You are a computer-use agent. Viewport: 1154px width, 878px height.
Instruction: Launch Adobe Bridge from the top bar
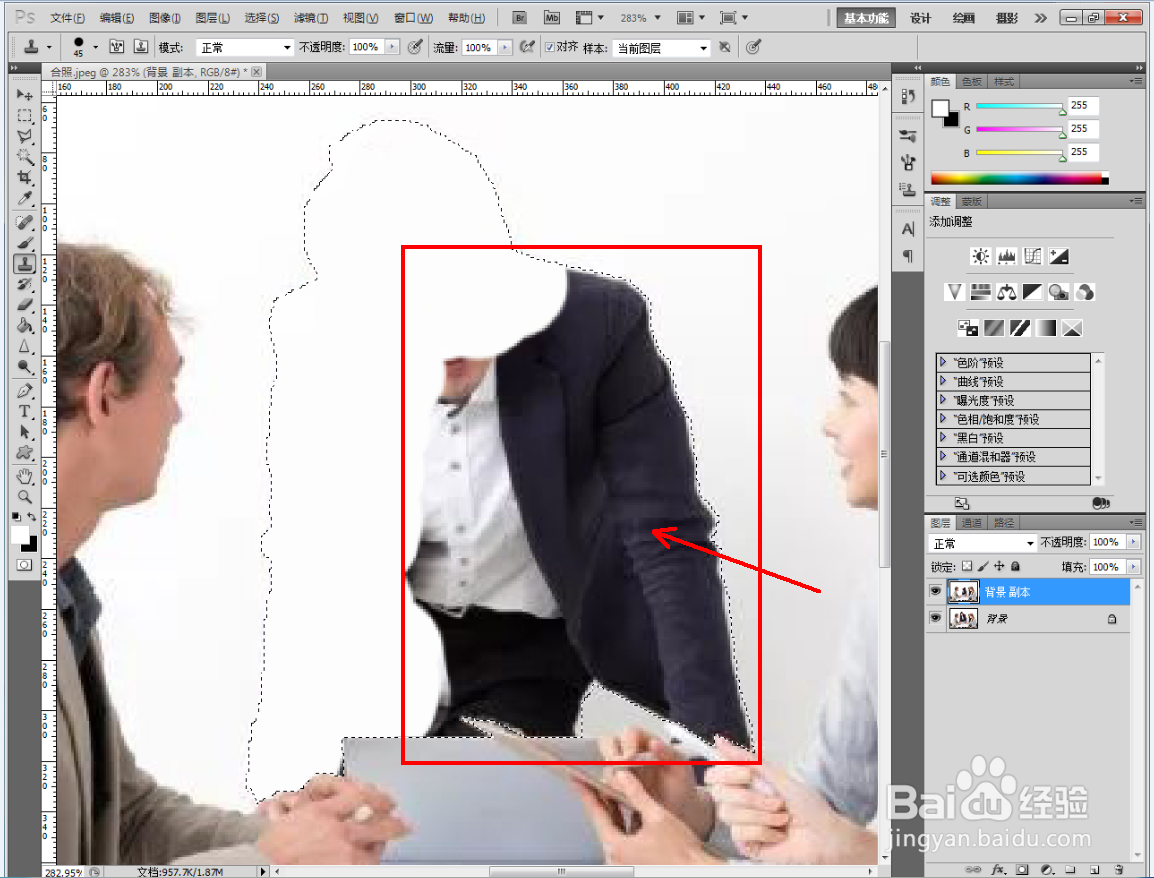point(520,18)
